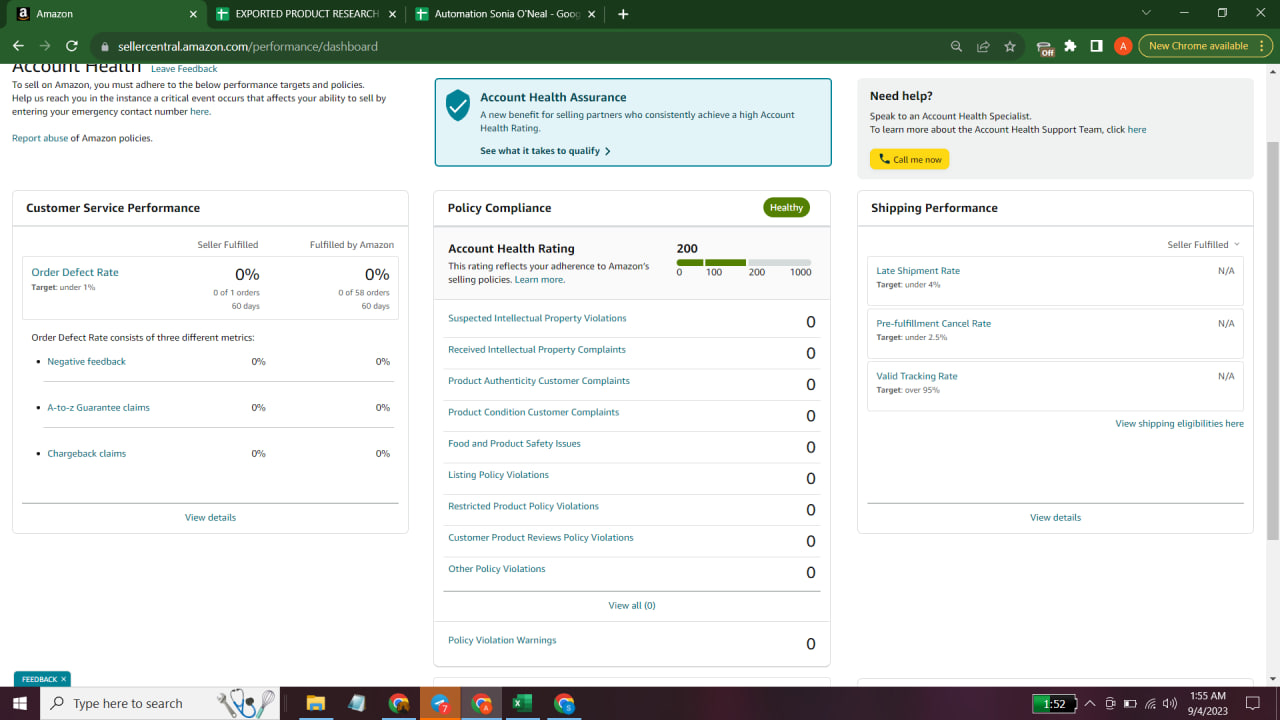This screenshot has height=720, width=1280.
Task: Close the Automation Sonia O'Neal tab
Action: (592, 14)
